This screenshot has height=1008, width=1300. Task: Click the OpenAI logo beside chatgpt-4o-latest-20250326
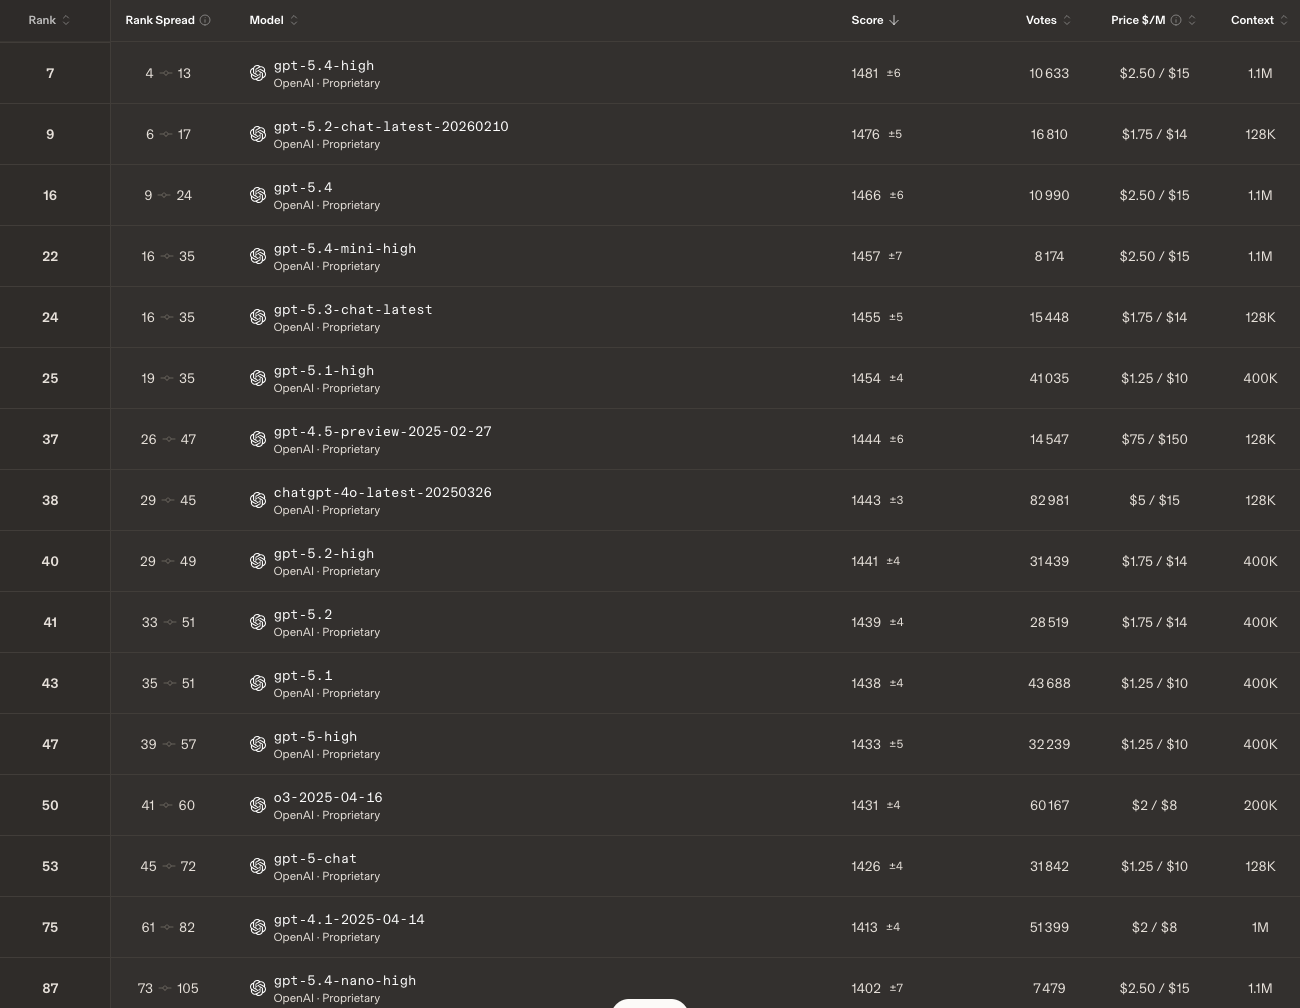click(258, 500)
